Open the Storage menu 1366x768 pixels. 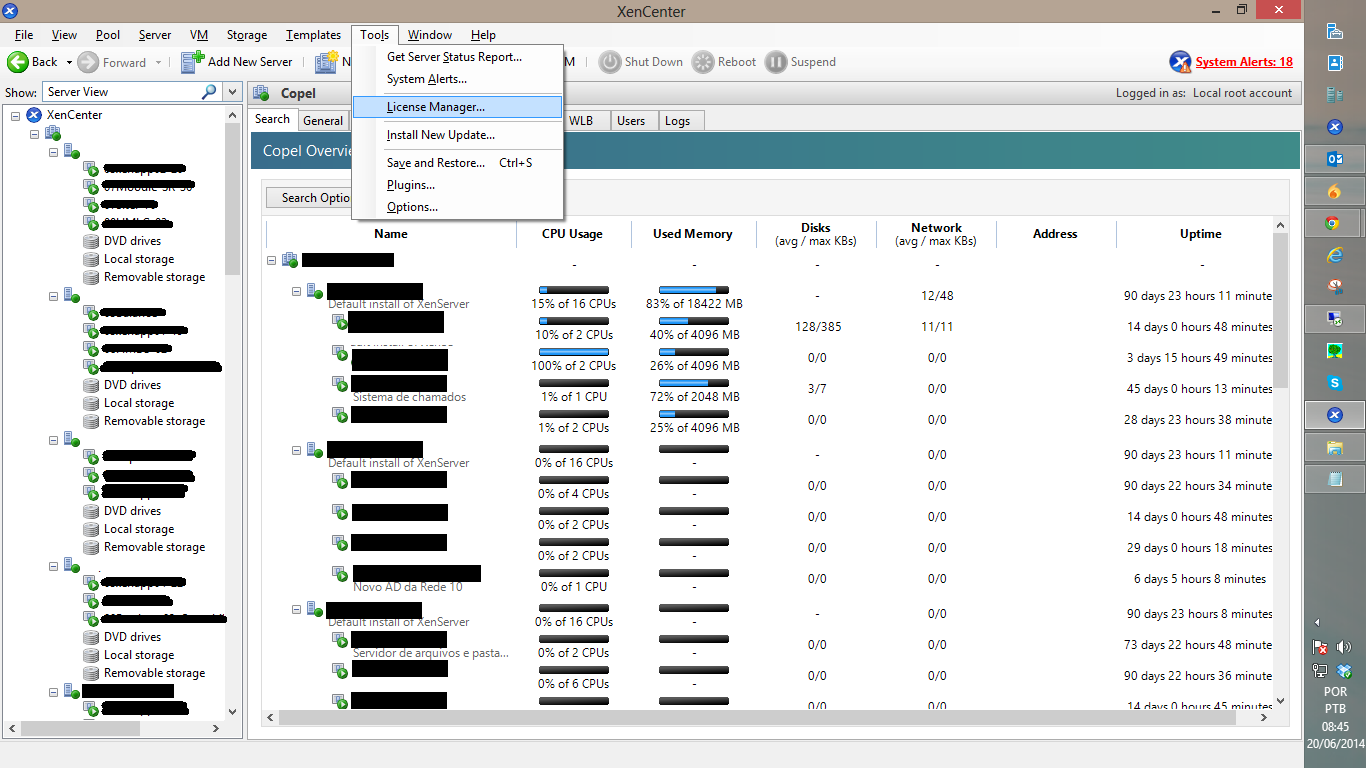point(247,35)
